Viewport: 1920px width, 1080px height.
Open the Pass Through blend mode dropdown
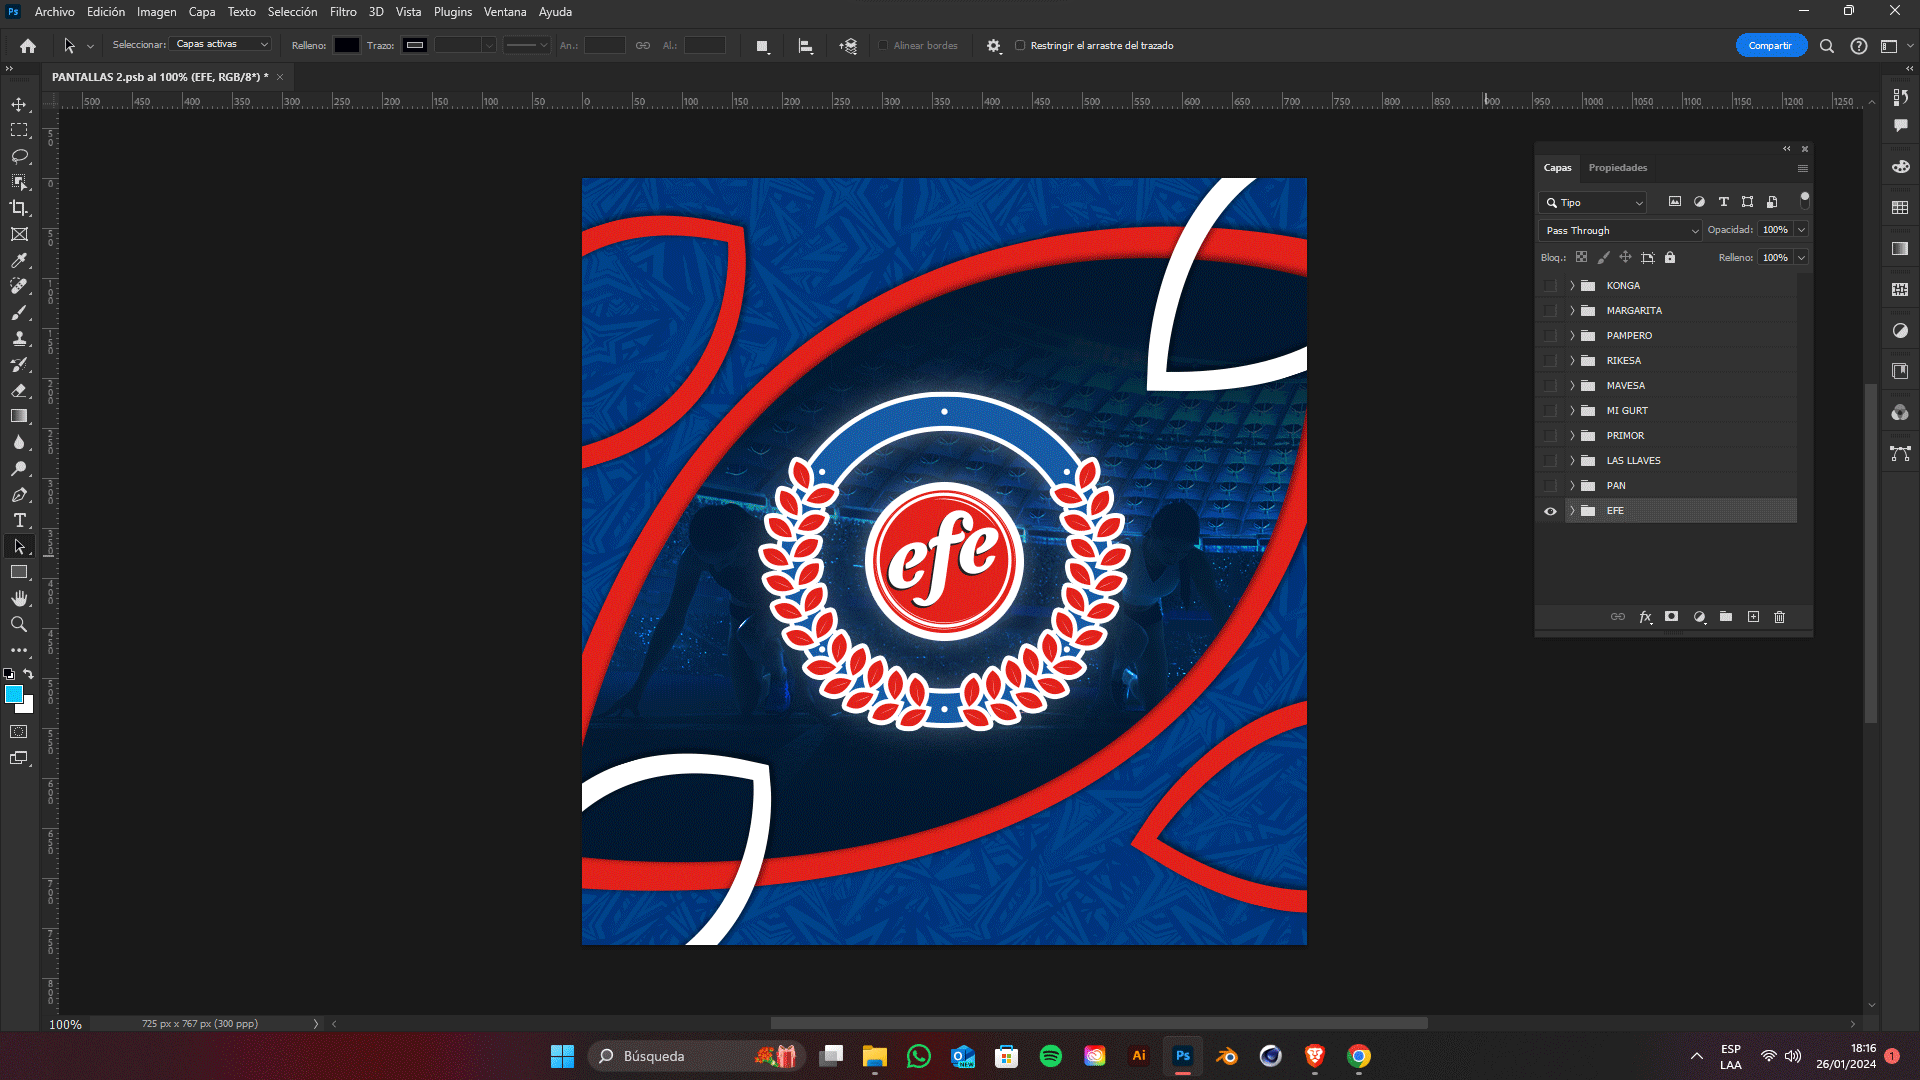[x=1620, y=231]
